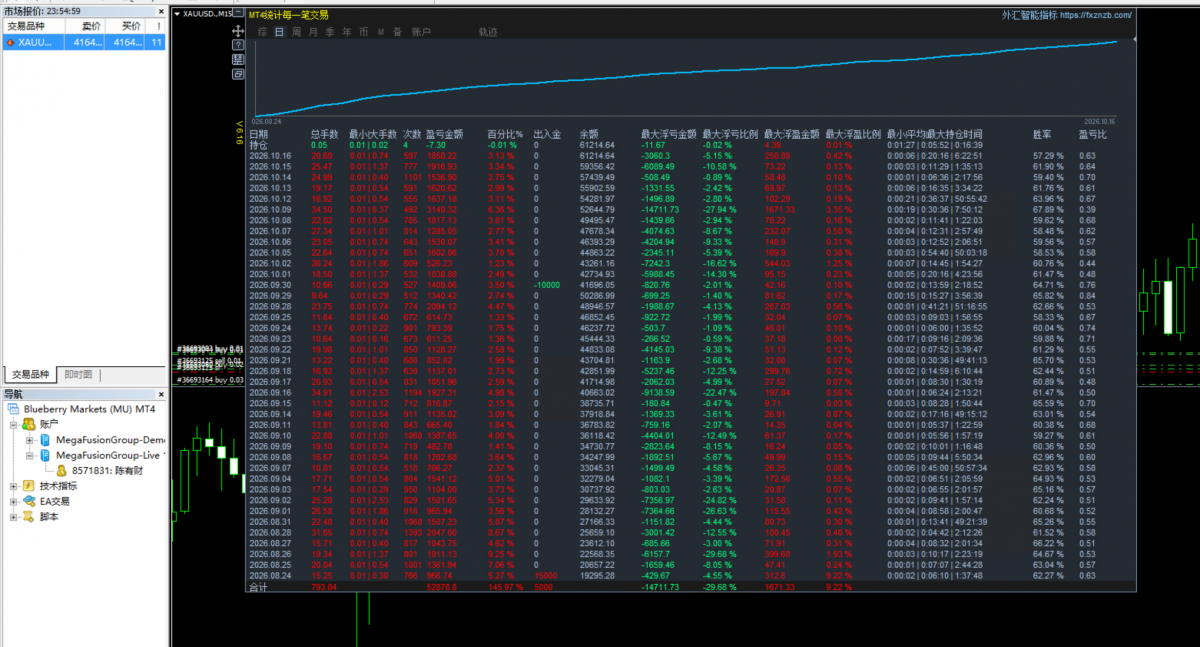This screenshot has height=647, width=1200.
Task: Switch to the 即时图 tab
Action: 78,374
